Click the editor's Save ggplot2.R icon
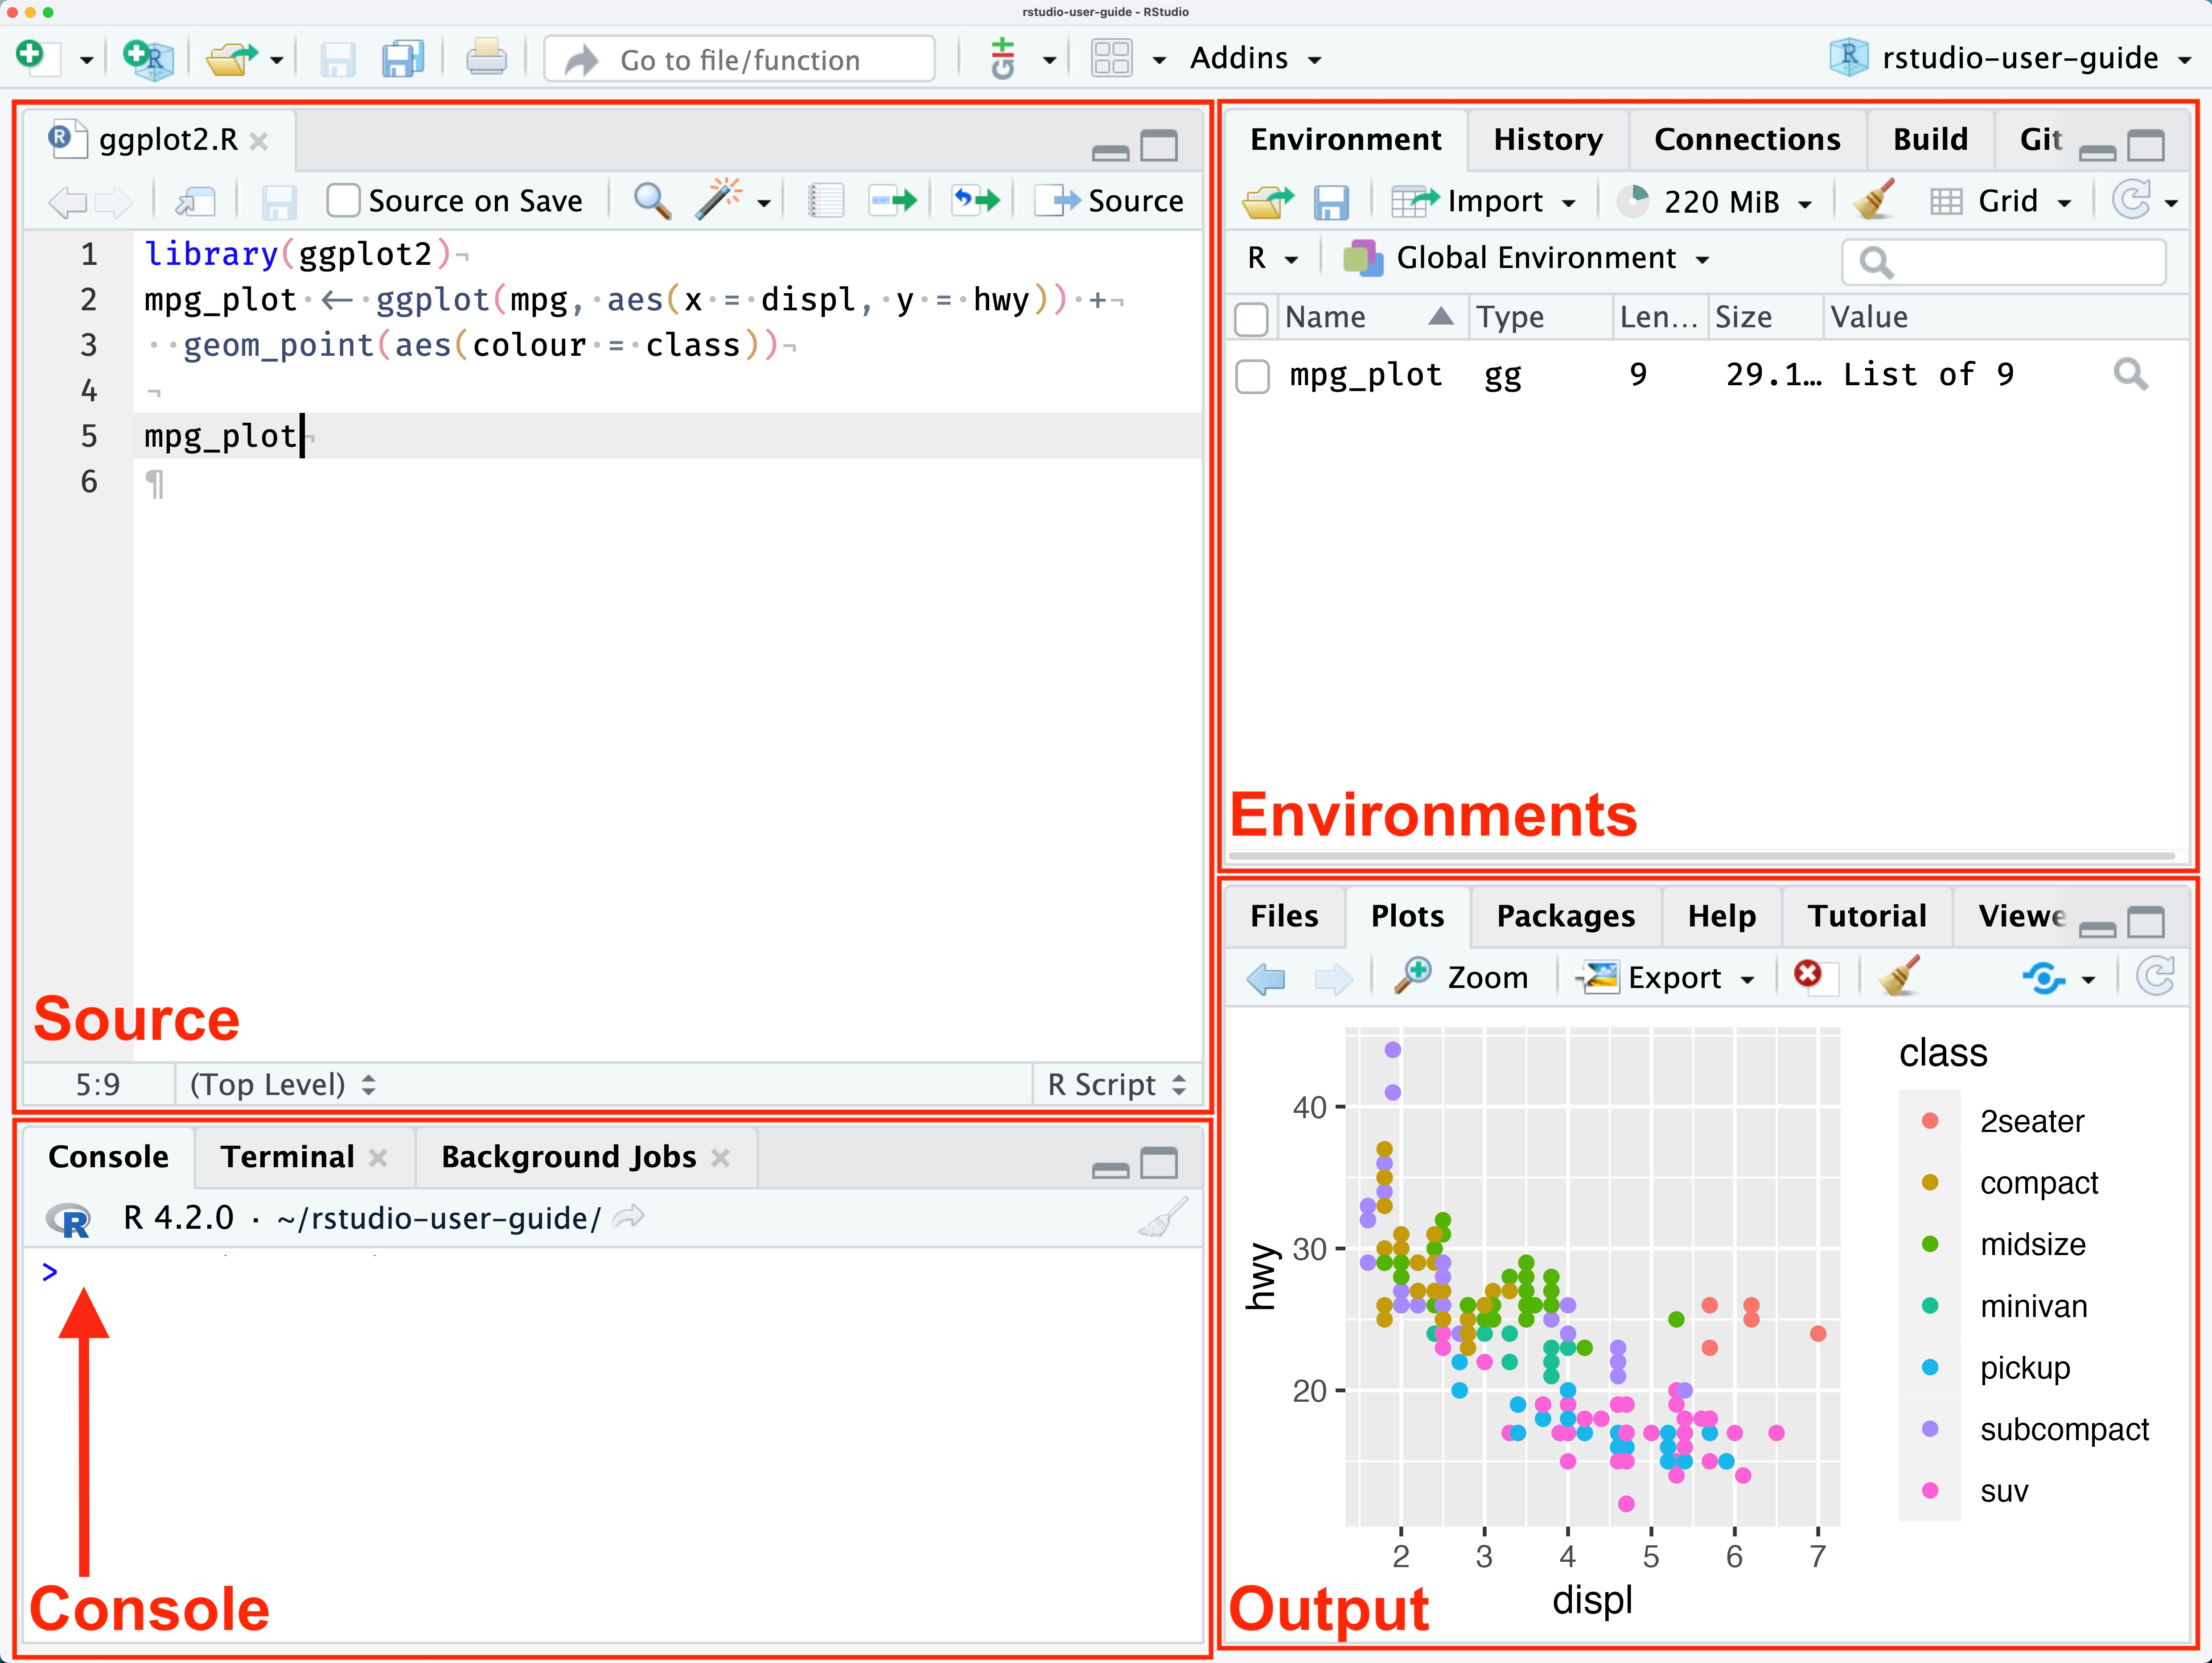 [279, 201]
